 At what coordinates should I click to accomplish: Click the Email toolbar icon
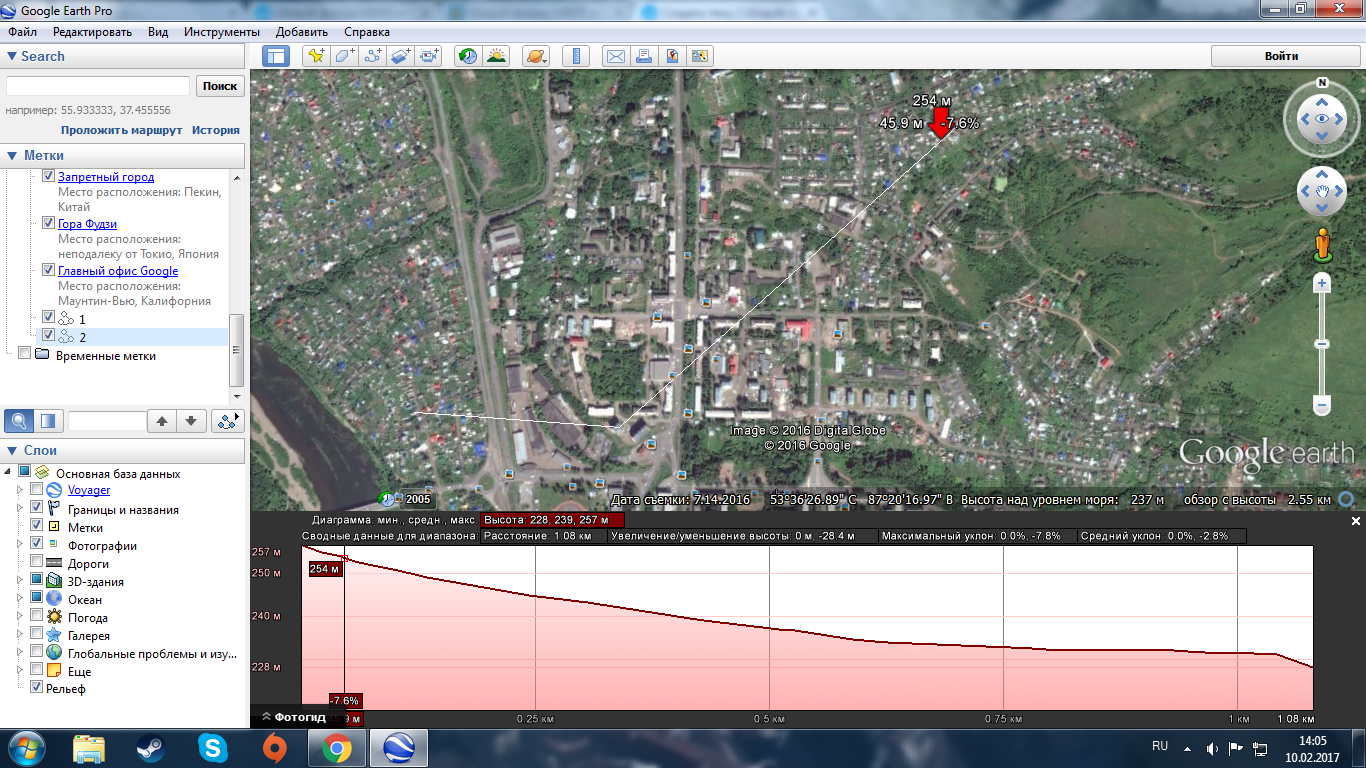point(615,56)
